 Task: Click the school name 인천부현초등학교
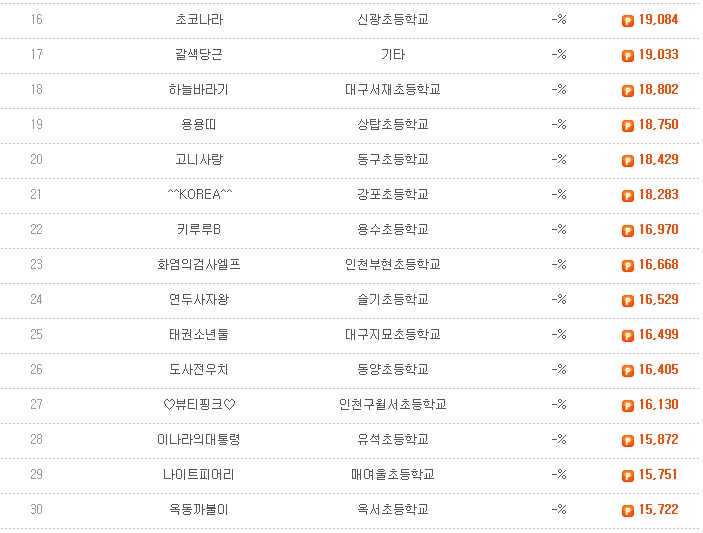click(x=393, y=264)
